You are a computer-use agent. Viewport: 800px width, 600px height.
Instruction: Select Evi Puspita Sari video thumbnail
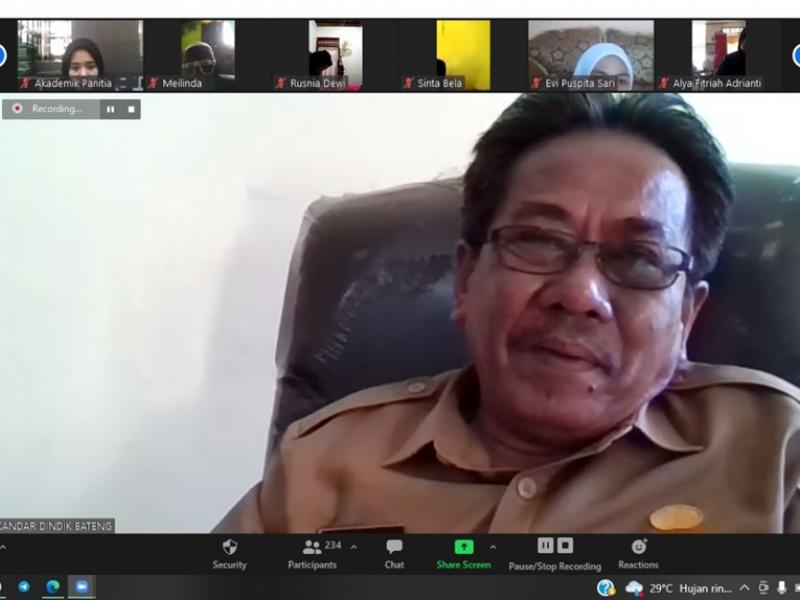coord(591,55)
